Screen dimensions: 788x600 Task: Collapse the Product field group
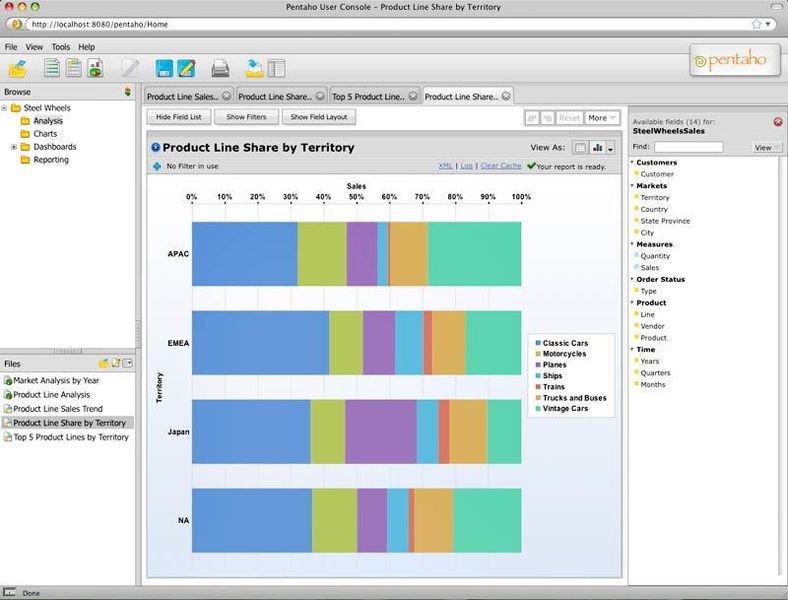pos(632,303)
